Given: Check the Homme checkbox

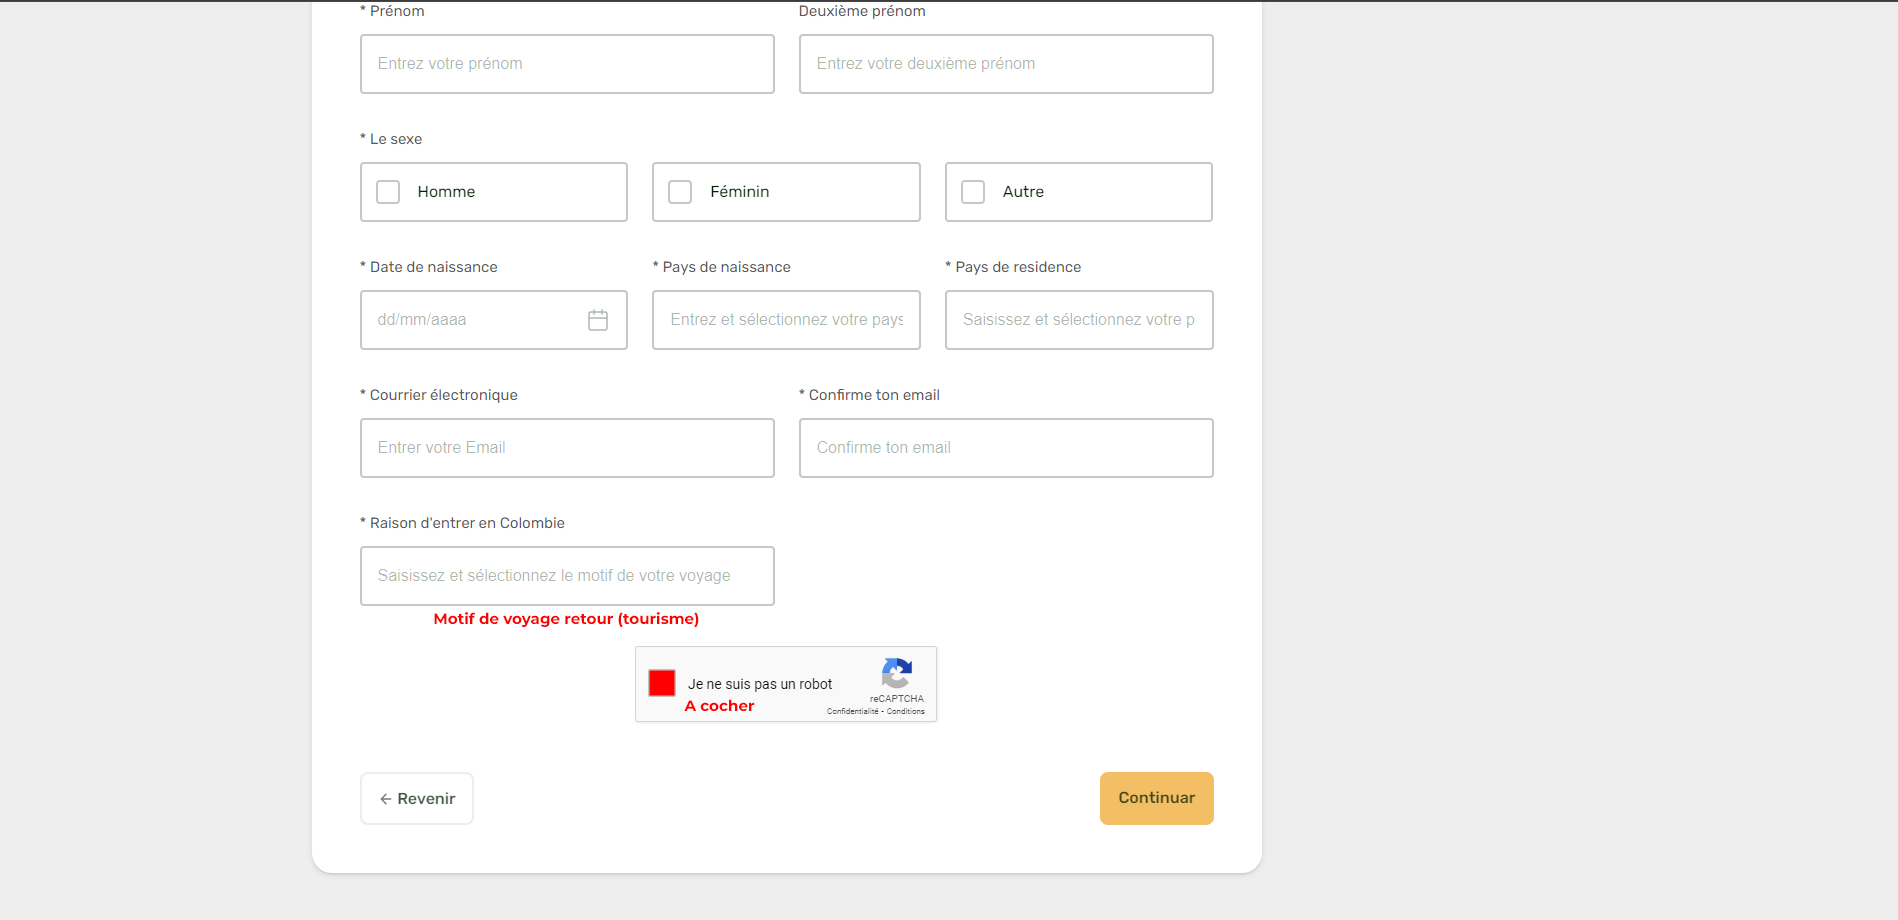Looking at the screenshot, I should pyautogui.click(x=388, y=192).
